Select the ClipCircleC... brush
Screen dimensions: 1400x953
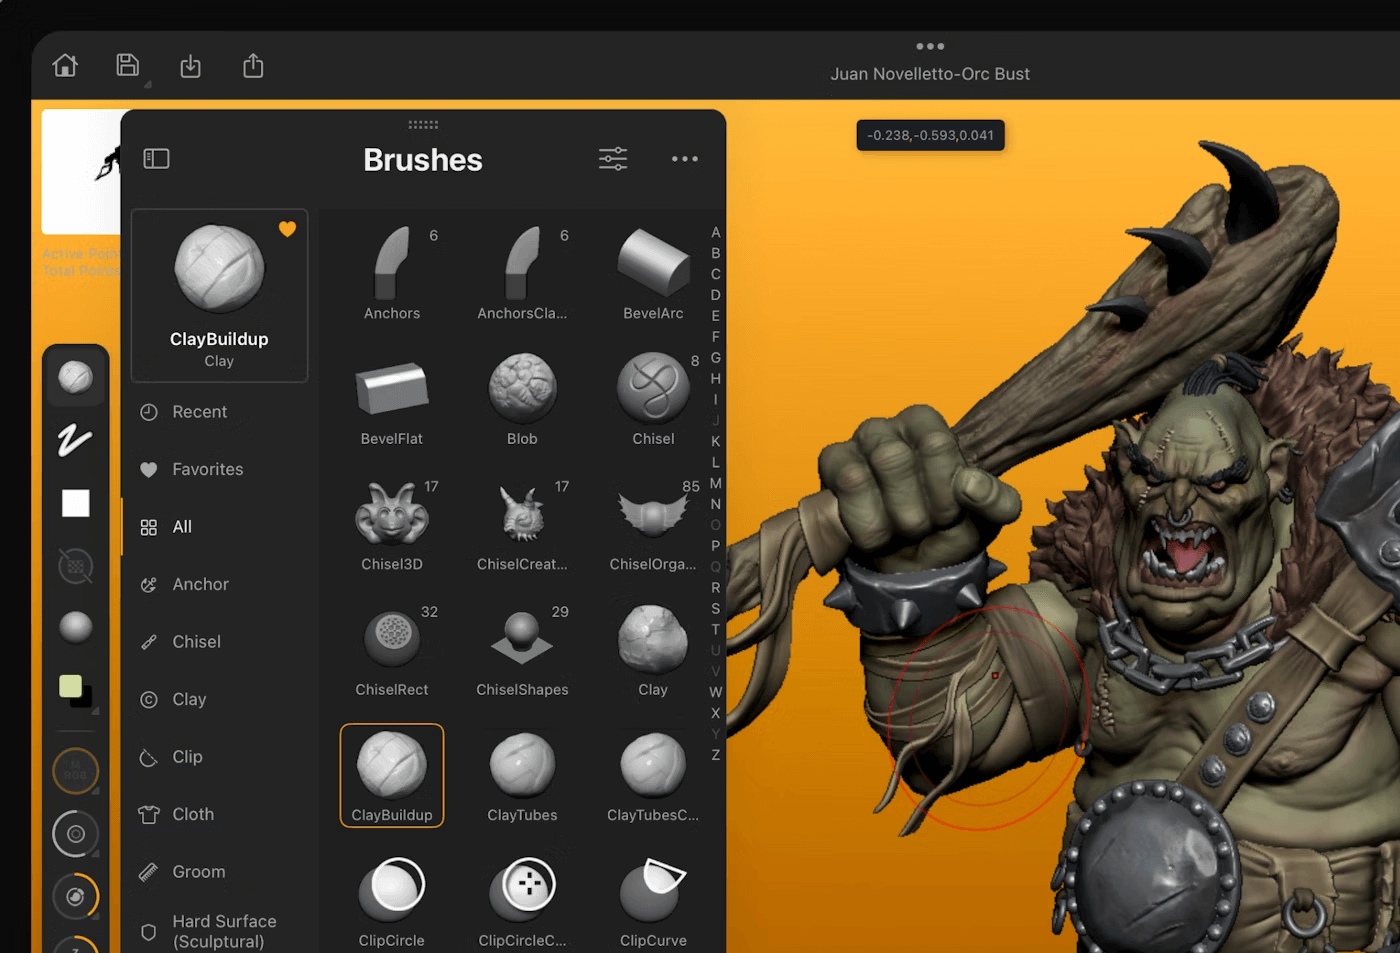click(522, 900)
